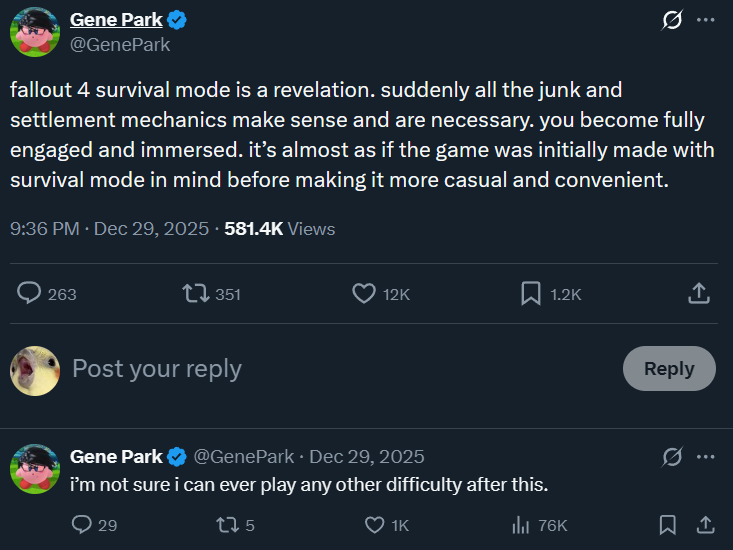The width and height of the screenshot is (733, 550).
Task: Click the @GenePark handle under the name
Action: [x=120, y=44]
